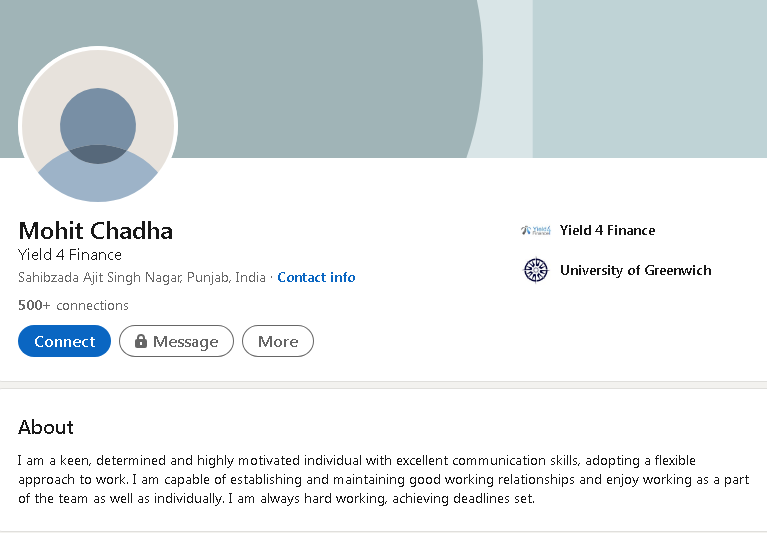This screenshot has width=767, height=533.
Task: Click the University of Greenwich crest icon
Action: click(536, 270)
